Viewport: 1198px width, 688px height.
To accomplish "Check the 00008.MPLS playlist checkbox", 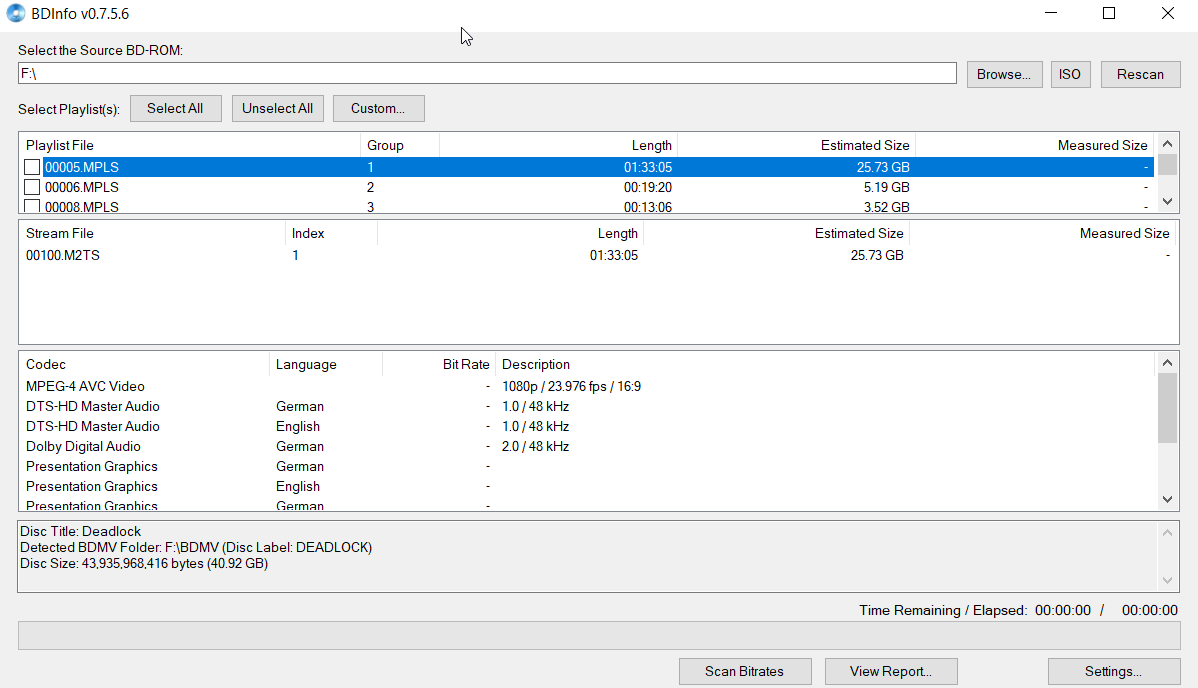I will click(31, 206).
